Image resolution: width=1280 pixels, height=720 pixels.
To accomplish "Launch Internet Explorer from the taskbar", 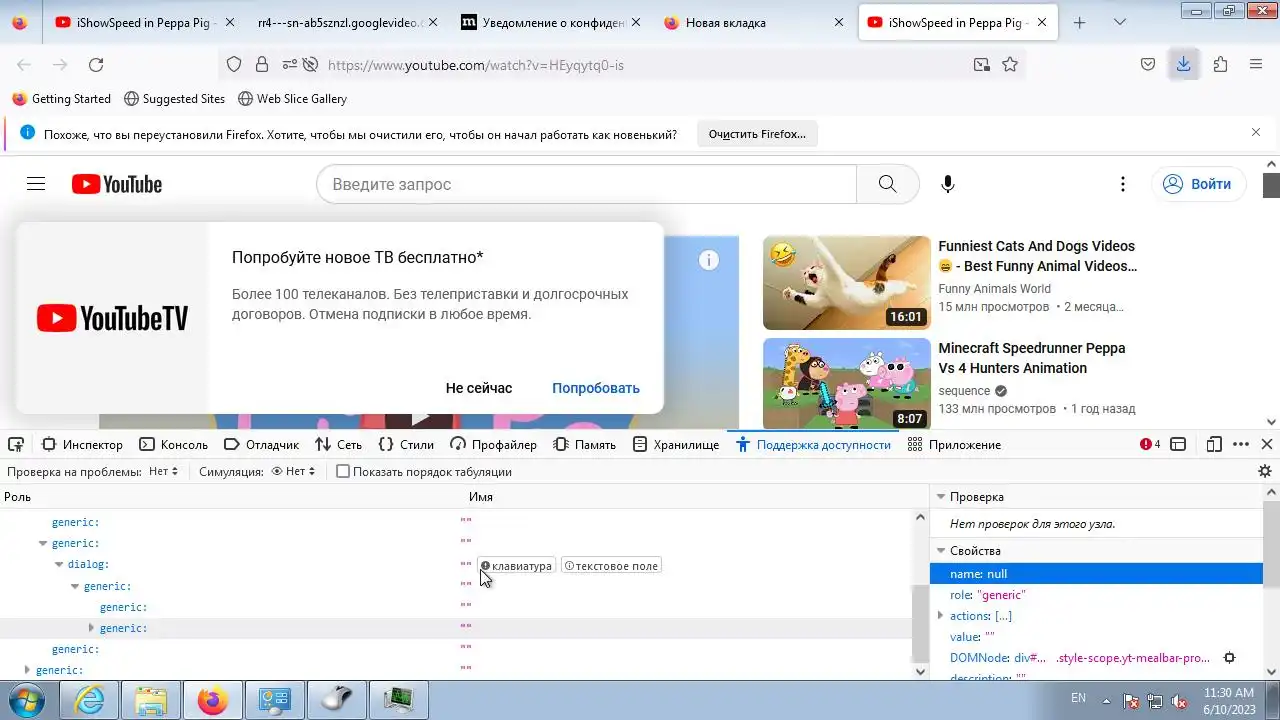I will [x=90, y=700].
